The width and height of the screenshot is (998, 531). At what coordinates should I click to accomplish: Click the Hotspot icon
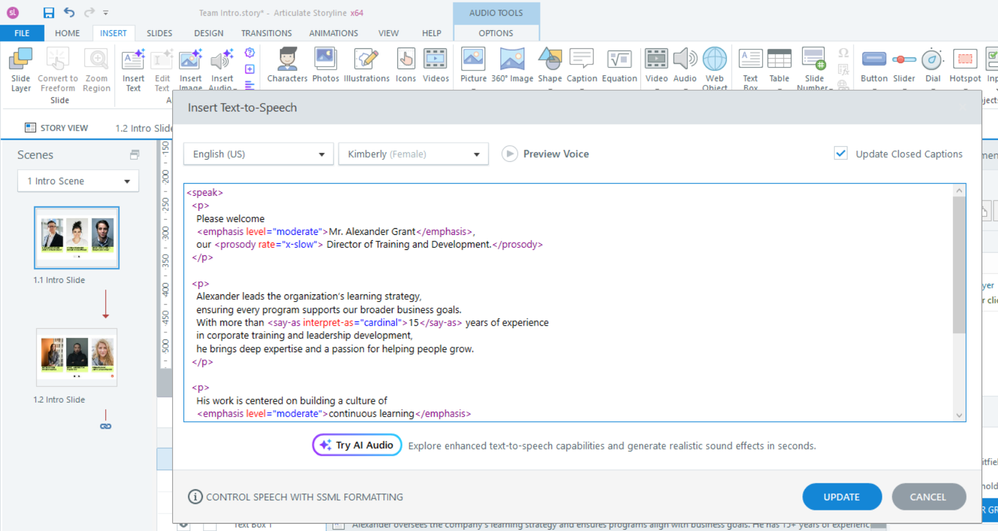click(x=965, y=64)
